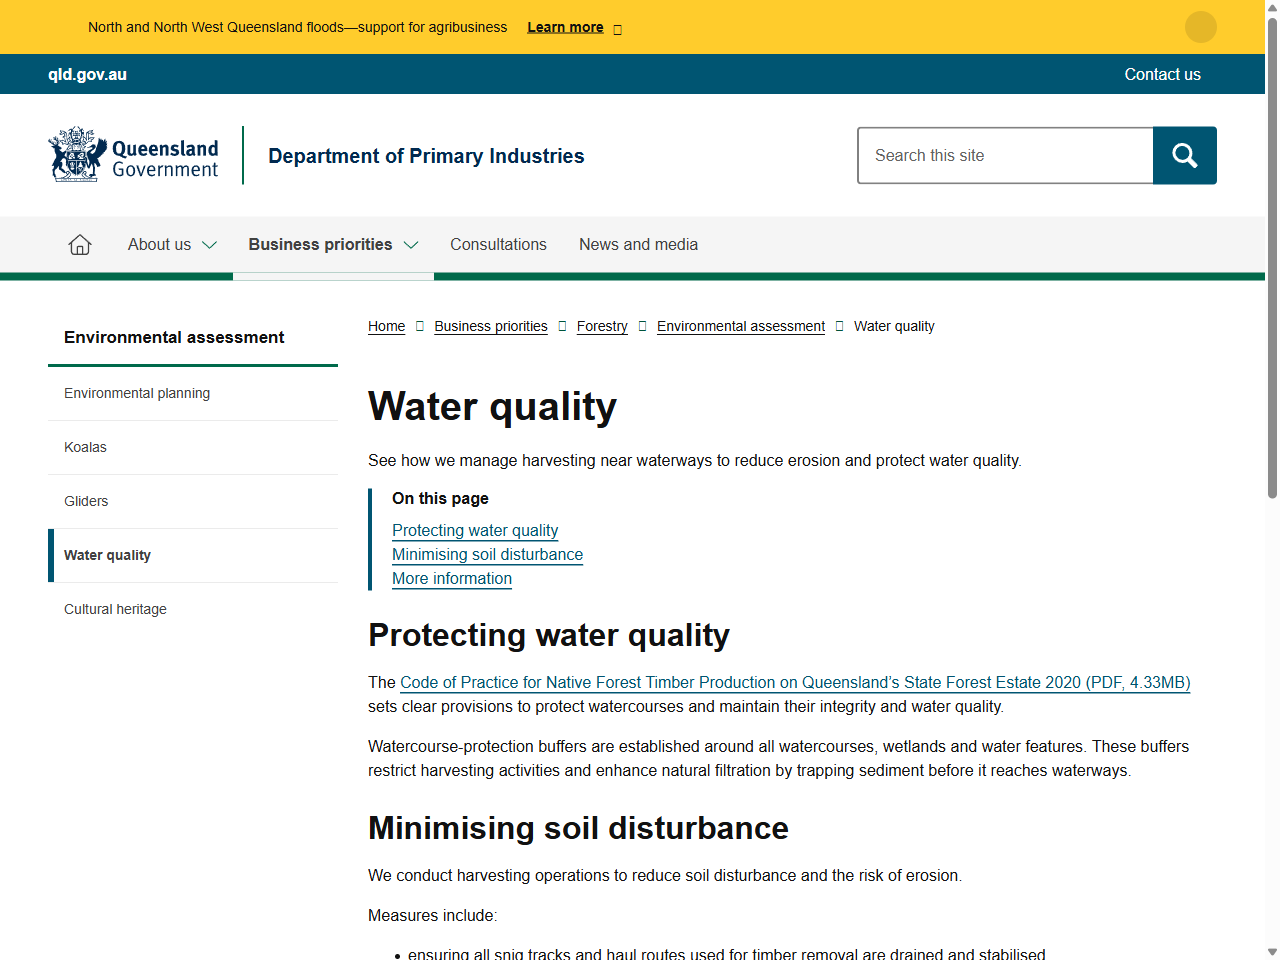Jump to Minimising soil disturbance section
1280x960 pixels.
(x=487, y=554)
